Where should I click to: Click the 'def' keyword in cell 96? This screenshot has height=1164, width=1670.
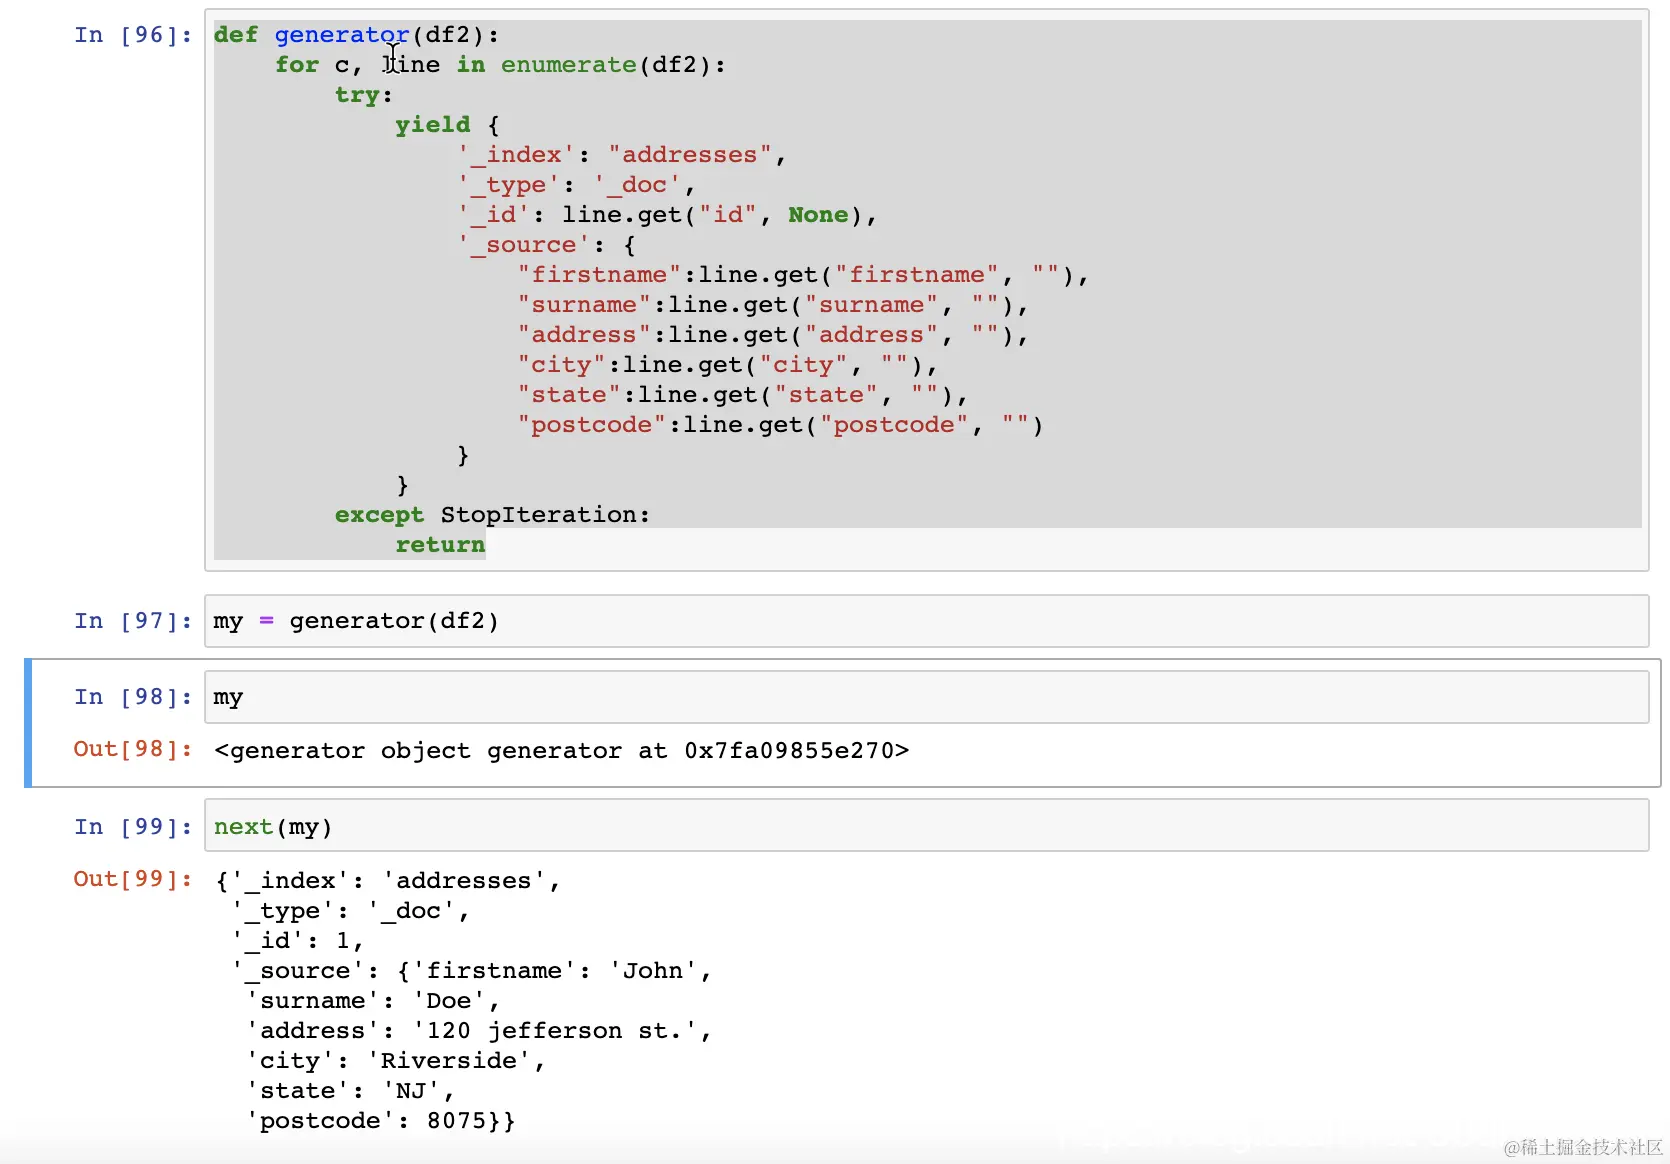236,35
